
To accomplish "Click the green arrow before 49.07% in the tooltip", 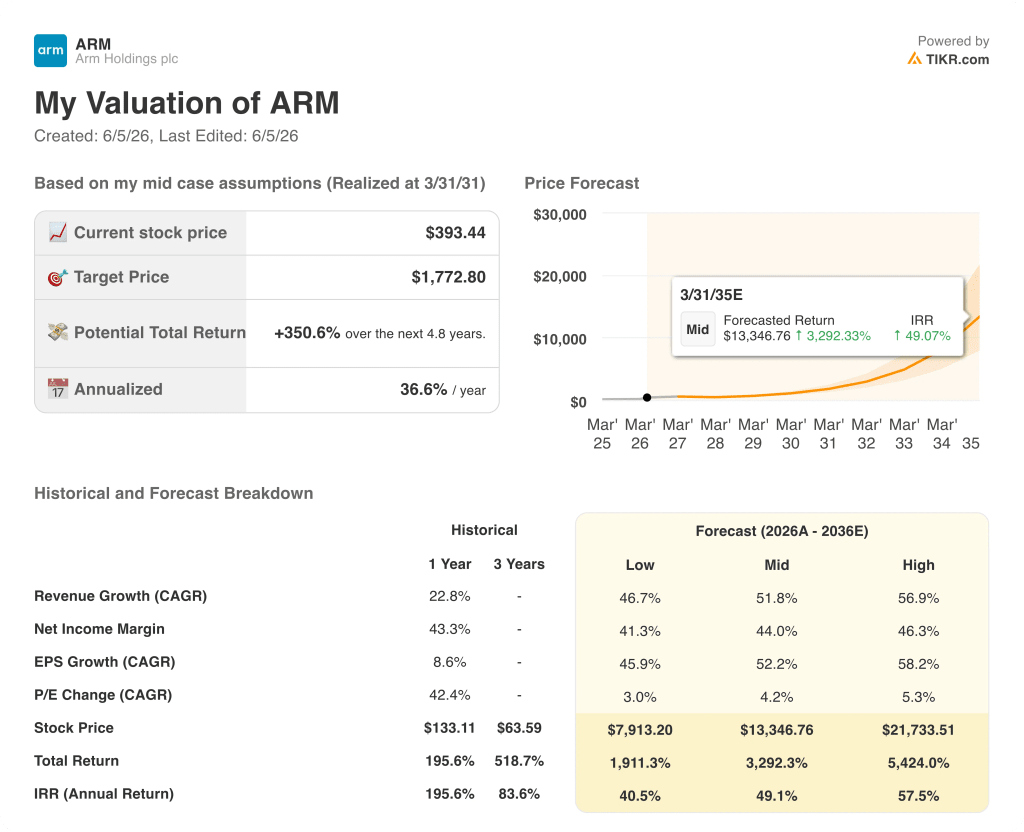I will pos(897,336).
